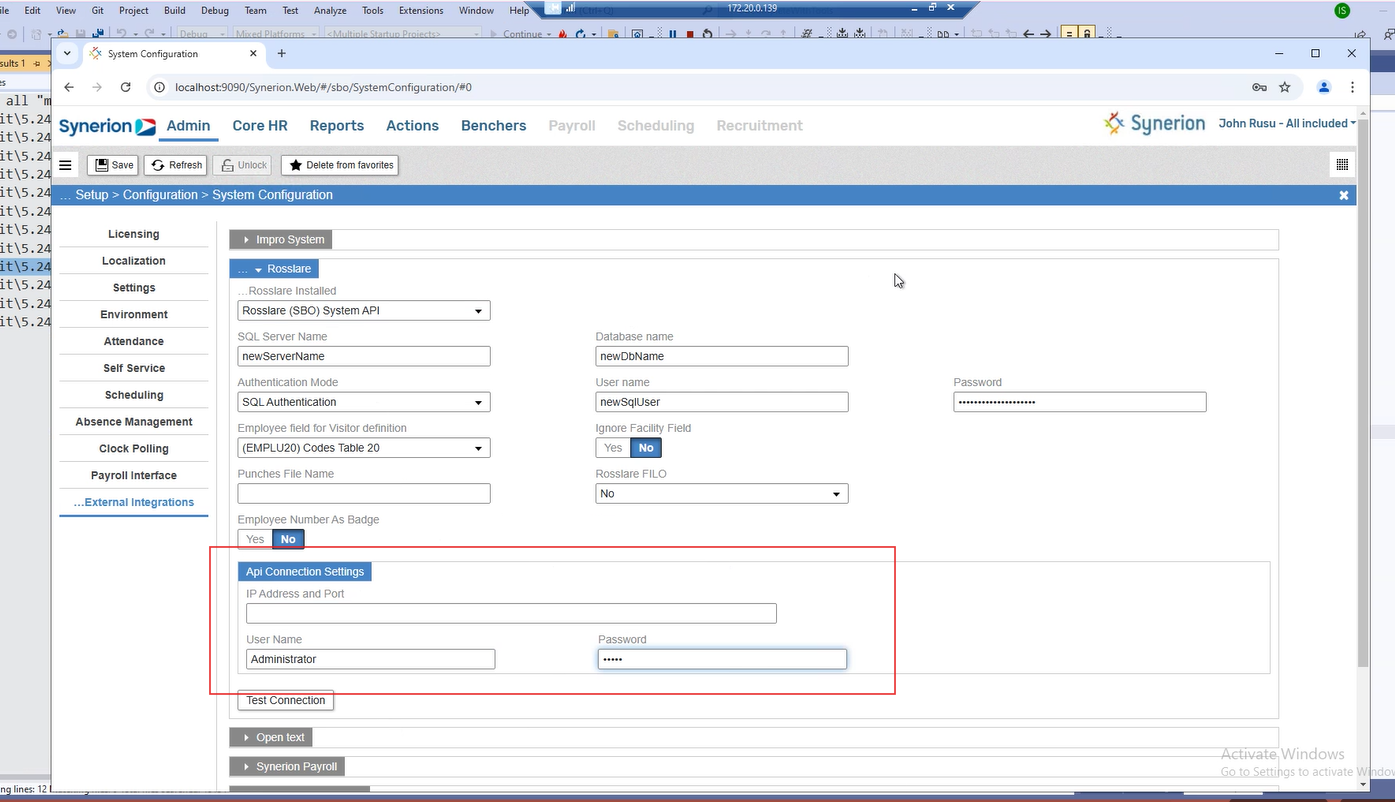This screenshot has height=802, width=1395.
Task: Click the SQL Password field
Action: (x=1080, y=402)
